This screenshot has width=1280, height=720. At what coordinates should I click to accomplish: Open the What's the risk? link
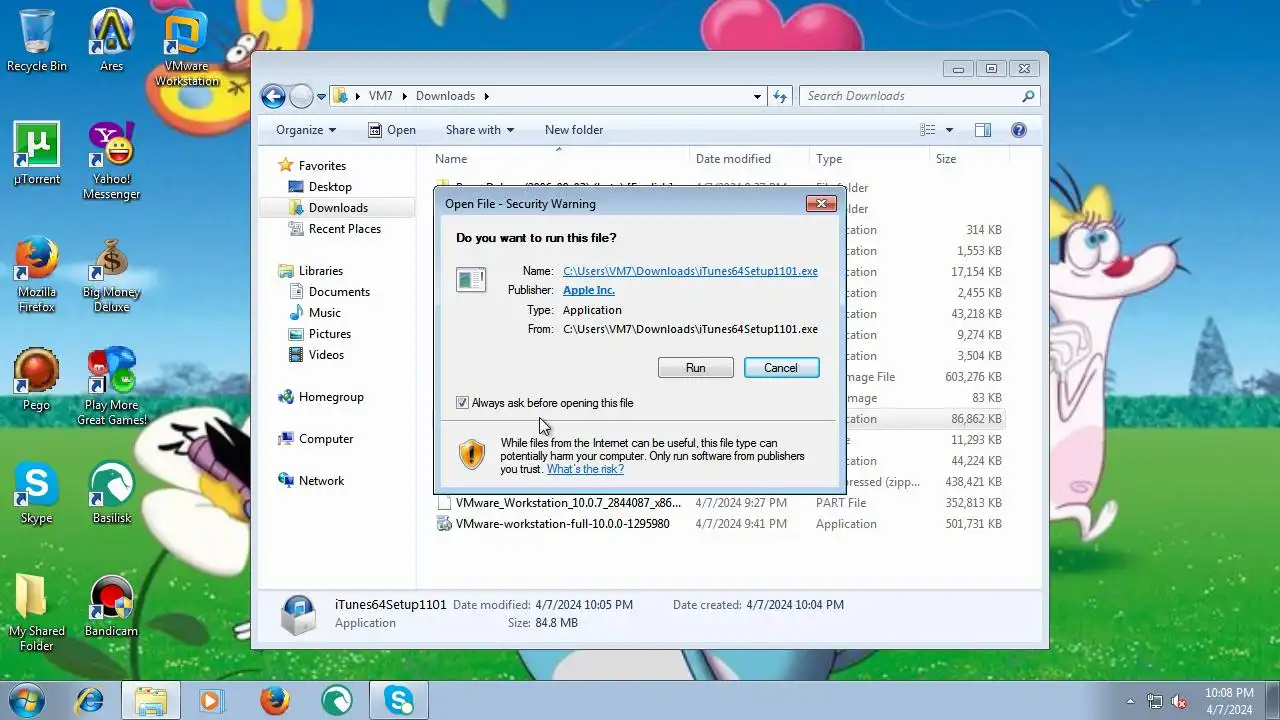tap(585, 469)
